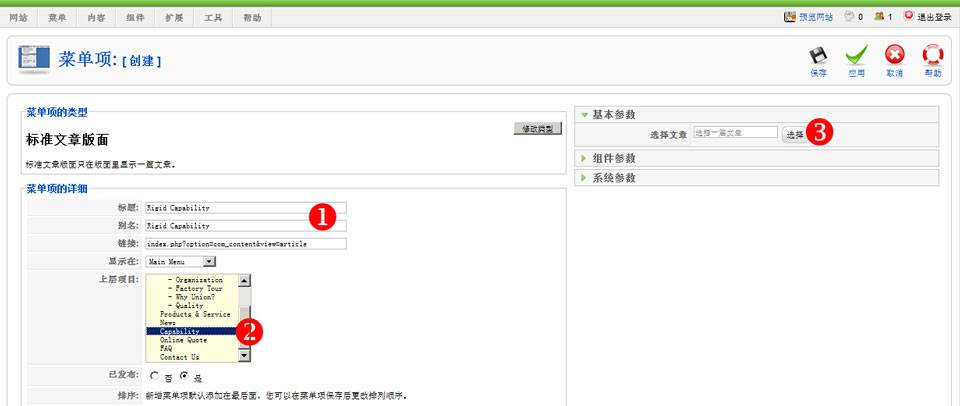Viewport: 960px width, 406px height.
Task: Click the 保存 (Save) toolbar icon
Action: [x=818, y=56]
